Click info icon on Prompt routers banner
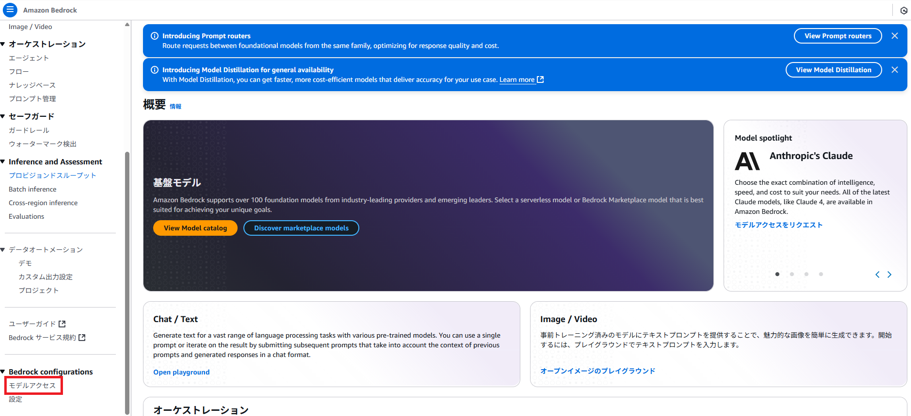911x416 pixels. 155,36
